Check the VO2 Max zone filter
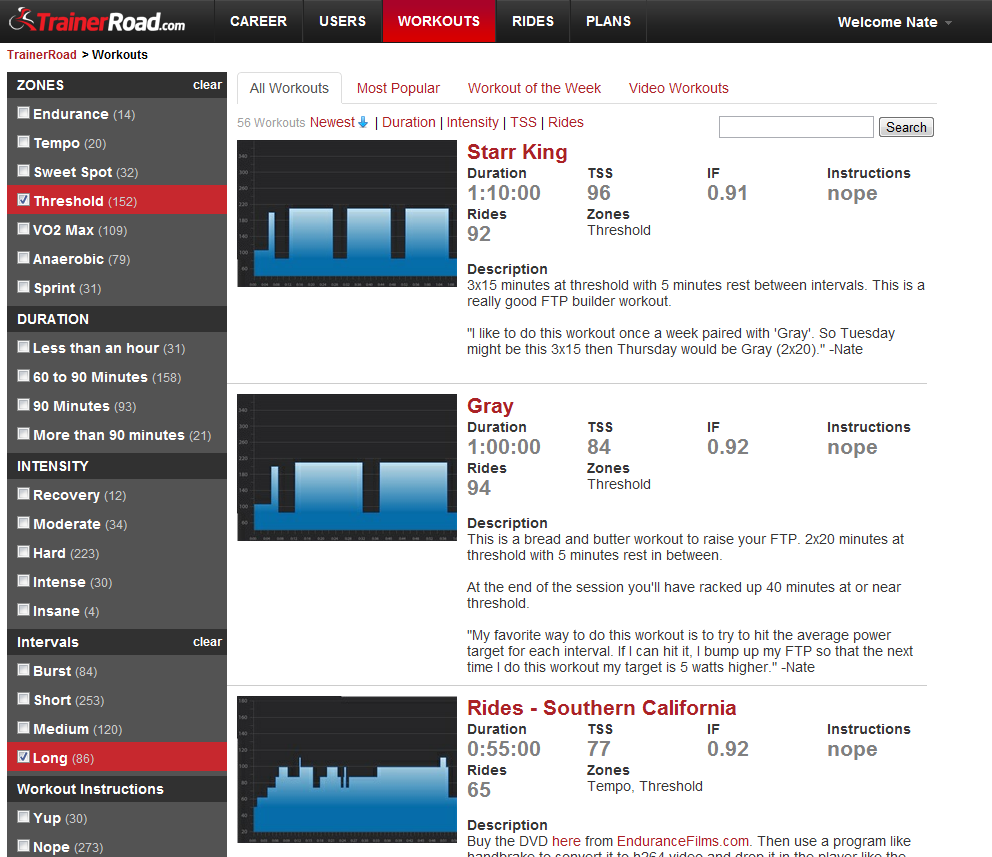 (x=23, y=229)
